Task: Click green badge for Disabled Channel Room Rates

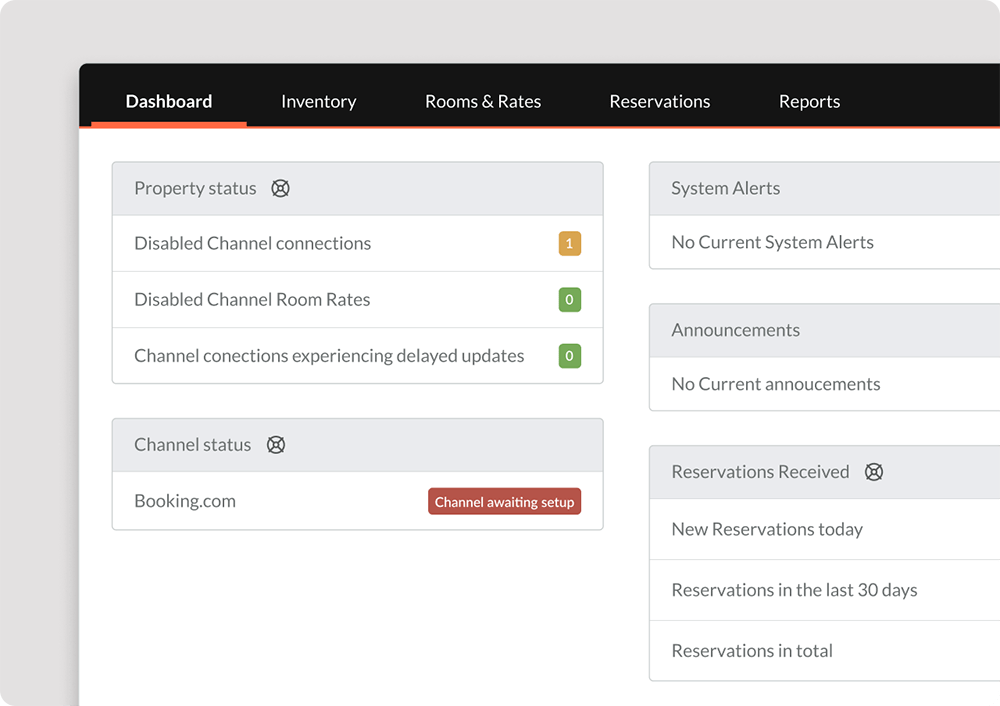Action: (569, 299)
